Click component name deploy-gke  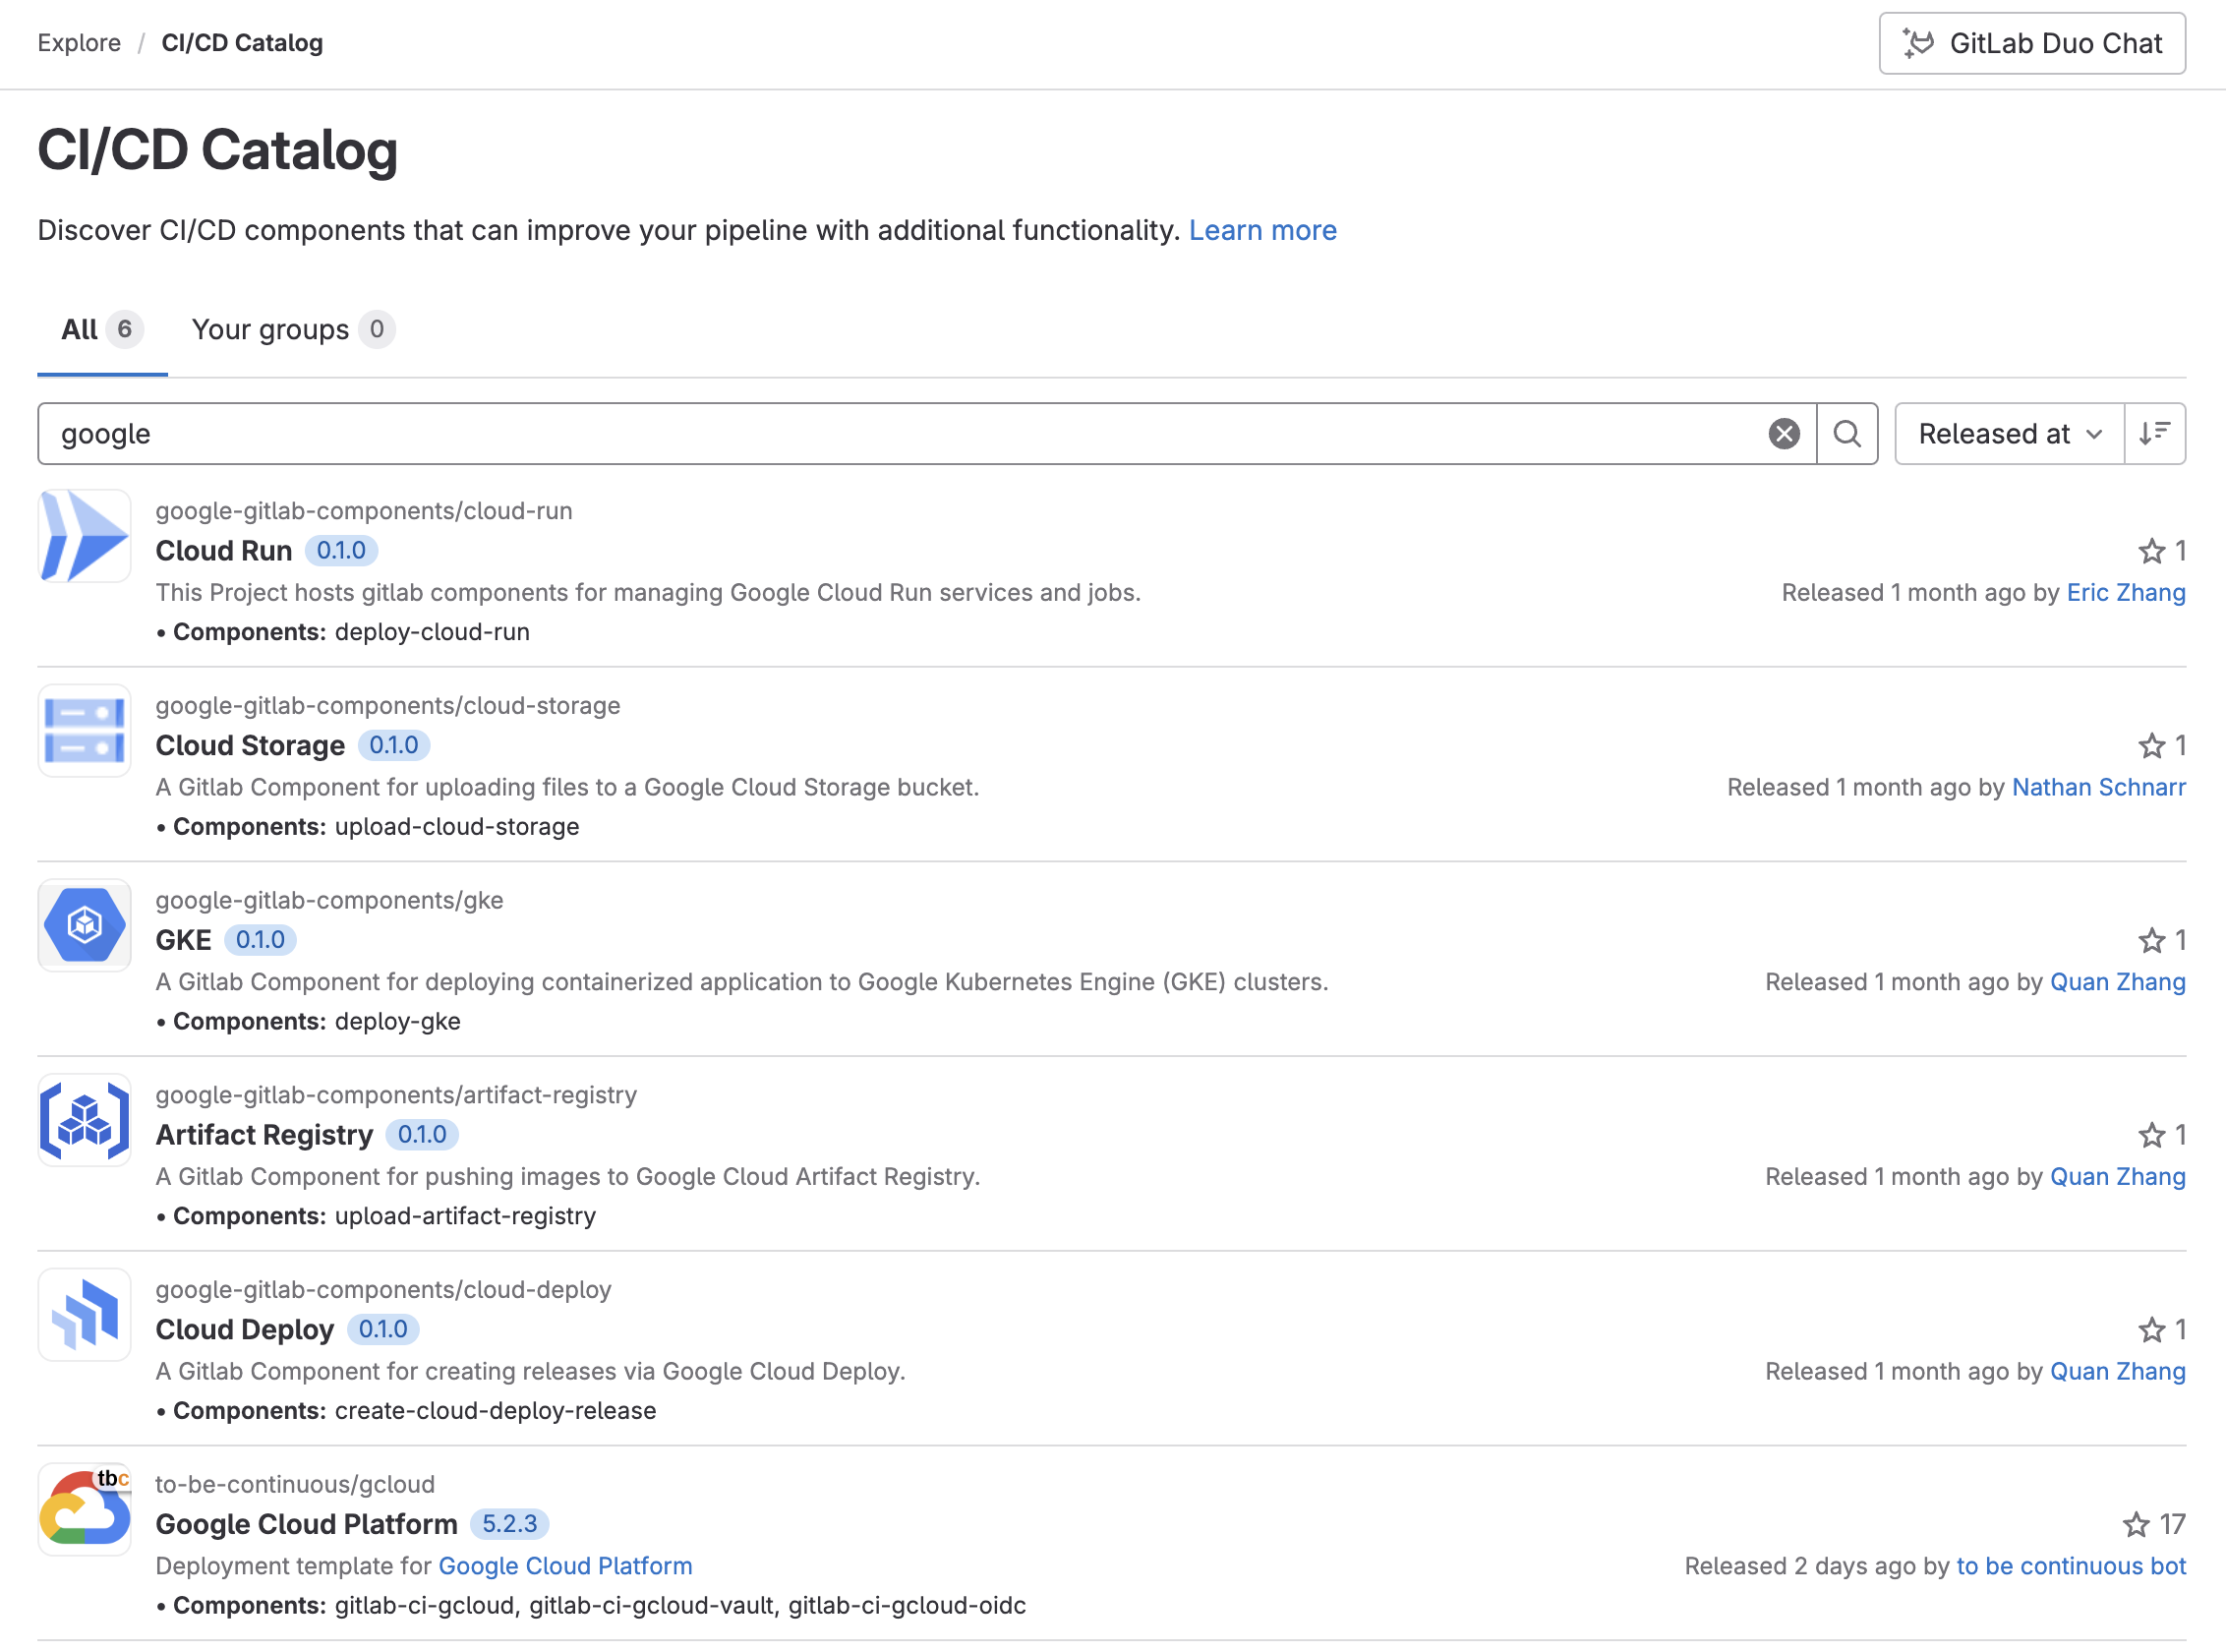[x=398, y=1023]
